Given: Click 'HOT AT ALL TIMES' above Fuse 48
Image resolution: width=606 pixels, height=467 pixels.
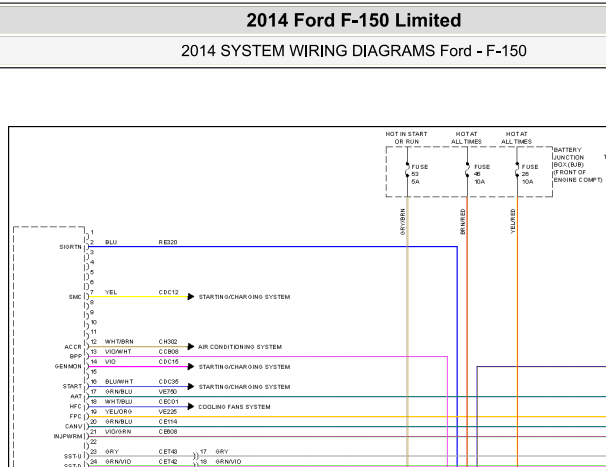Looking at the screenshot, I should point(466,138).
